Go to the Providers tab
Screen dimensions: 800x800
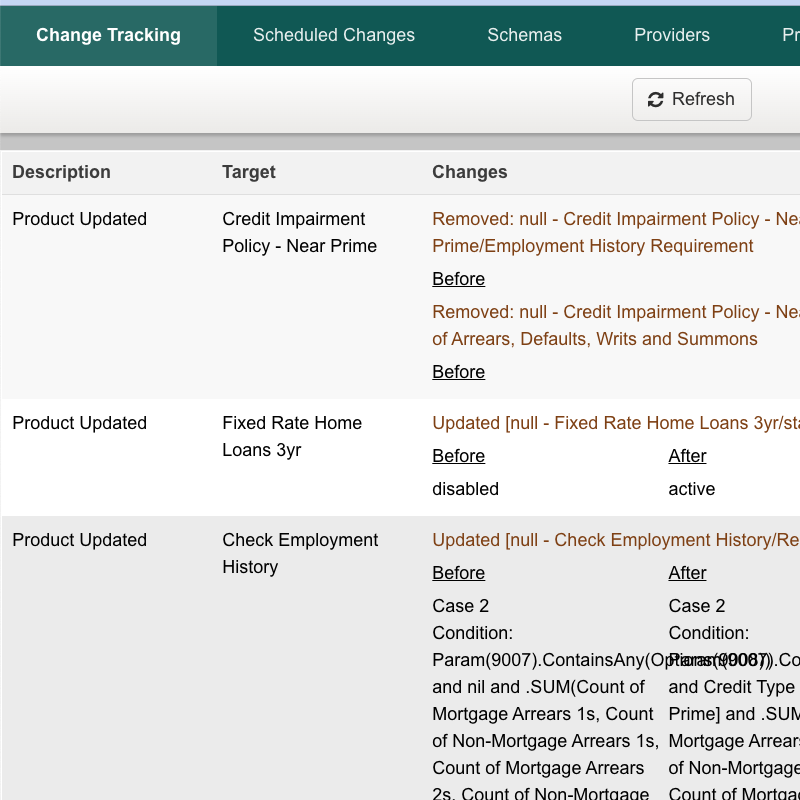(671, 35)
